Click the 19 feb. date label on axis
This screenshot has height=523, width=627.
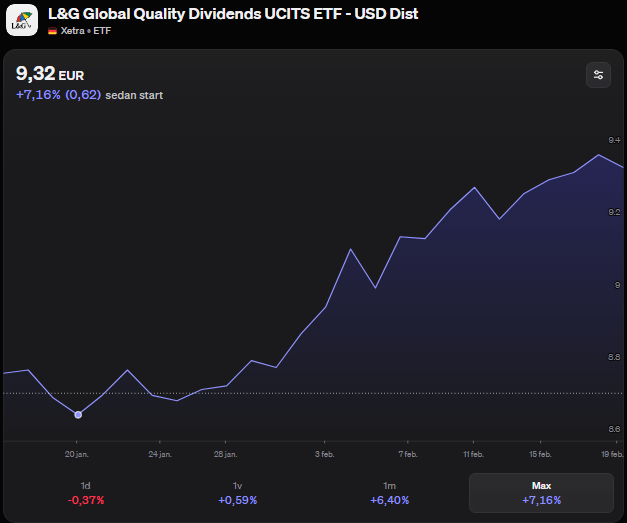pyautogui.click(x=612, y=454)
